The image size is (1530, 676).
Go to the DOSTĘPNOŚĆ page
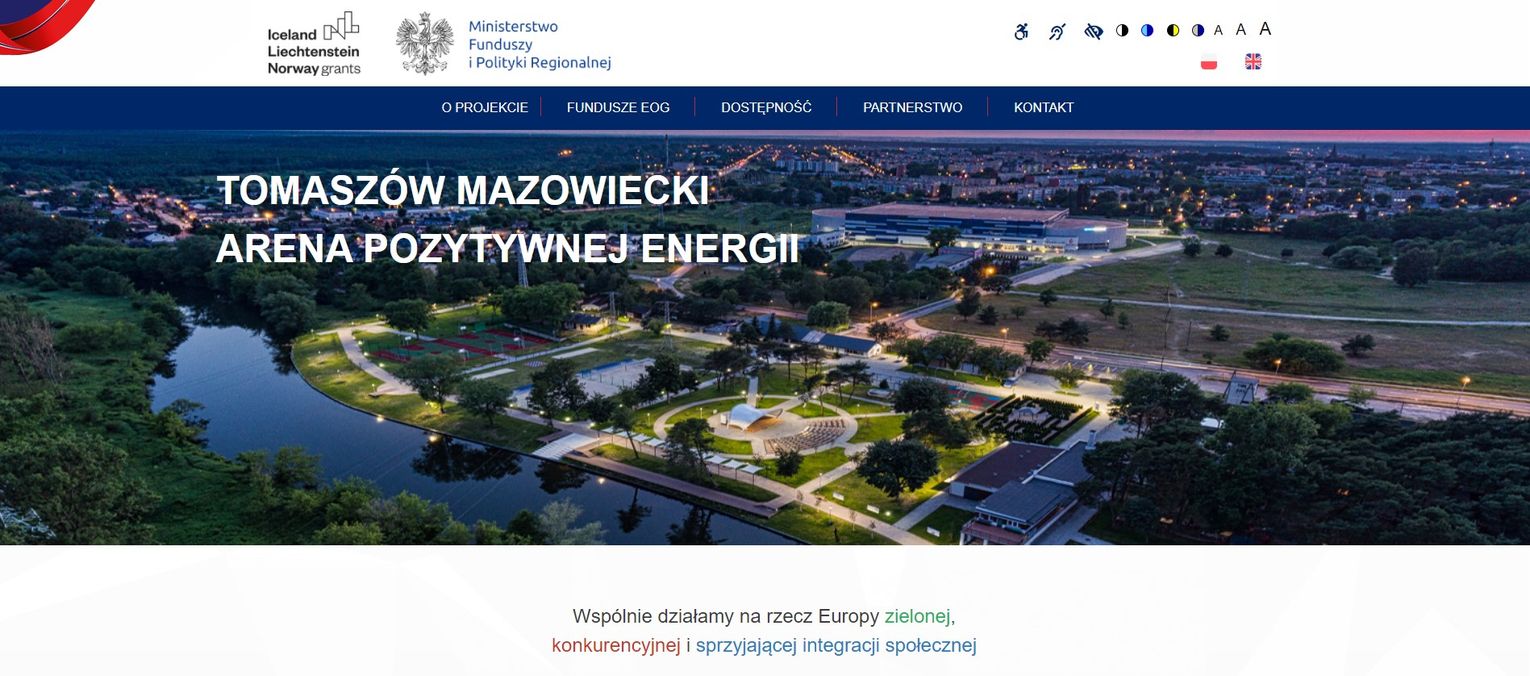pyautogui.click(x=766, y=108)
